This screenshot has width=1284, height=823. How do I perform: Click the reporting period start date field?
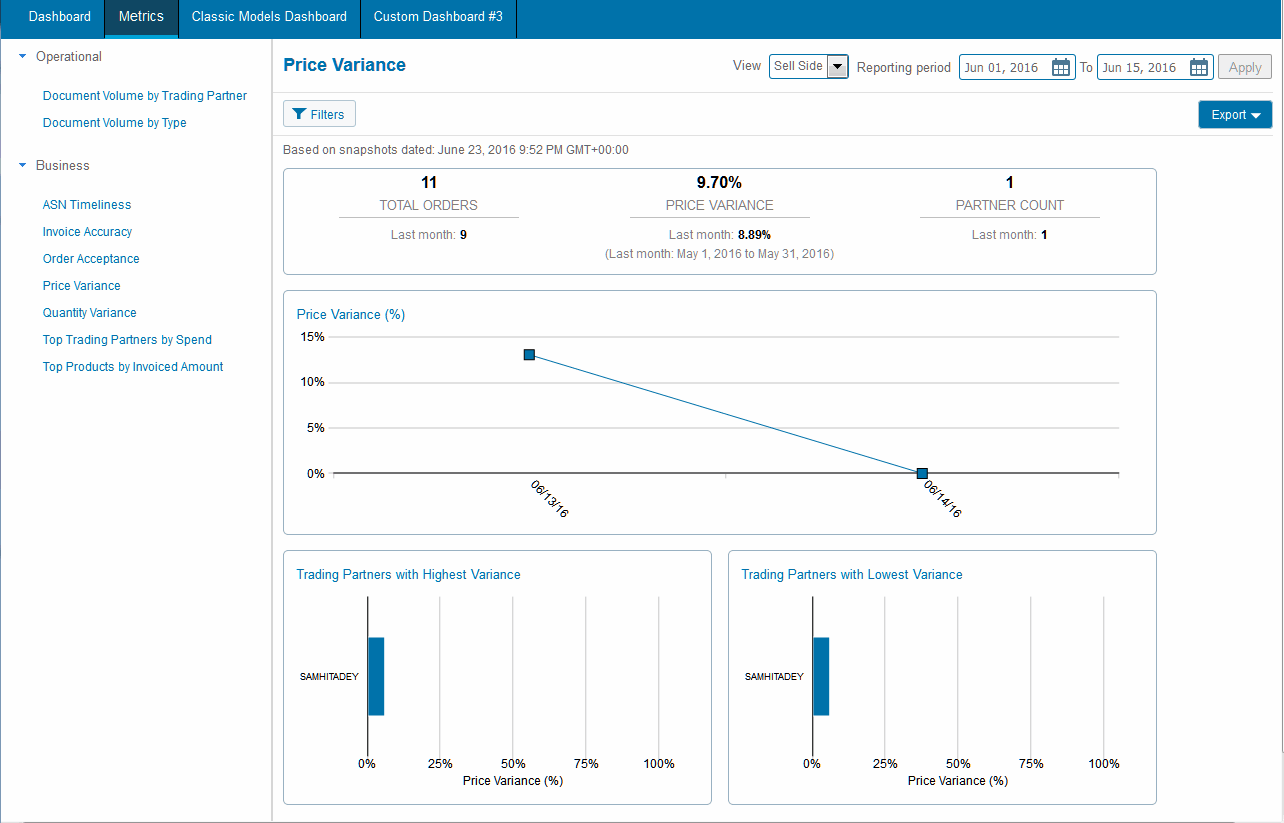click(x=1005, y=68)
